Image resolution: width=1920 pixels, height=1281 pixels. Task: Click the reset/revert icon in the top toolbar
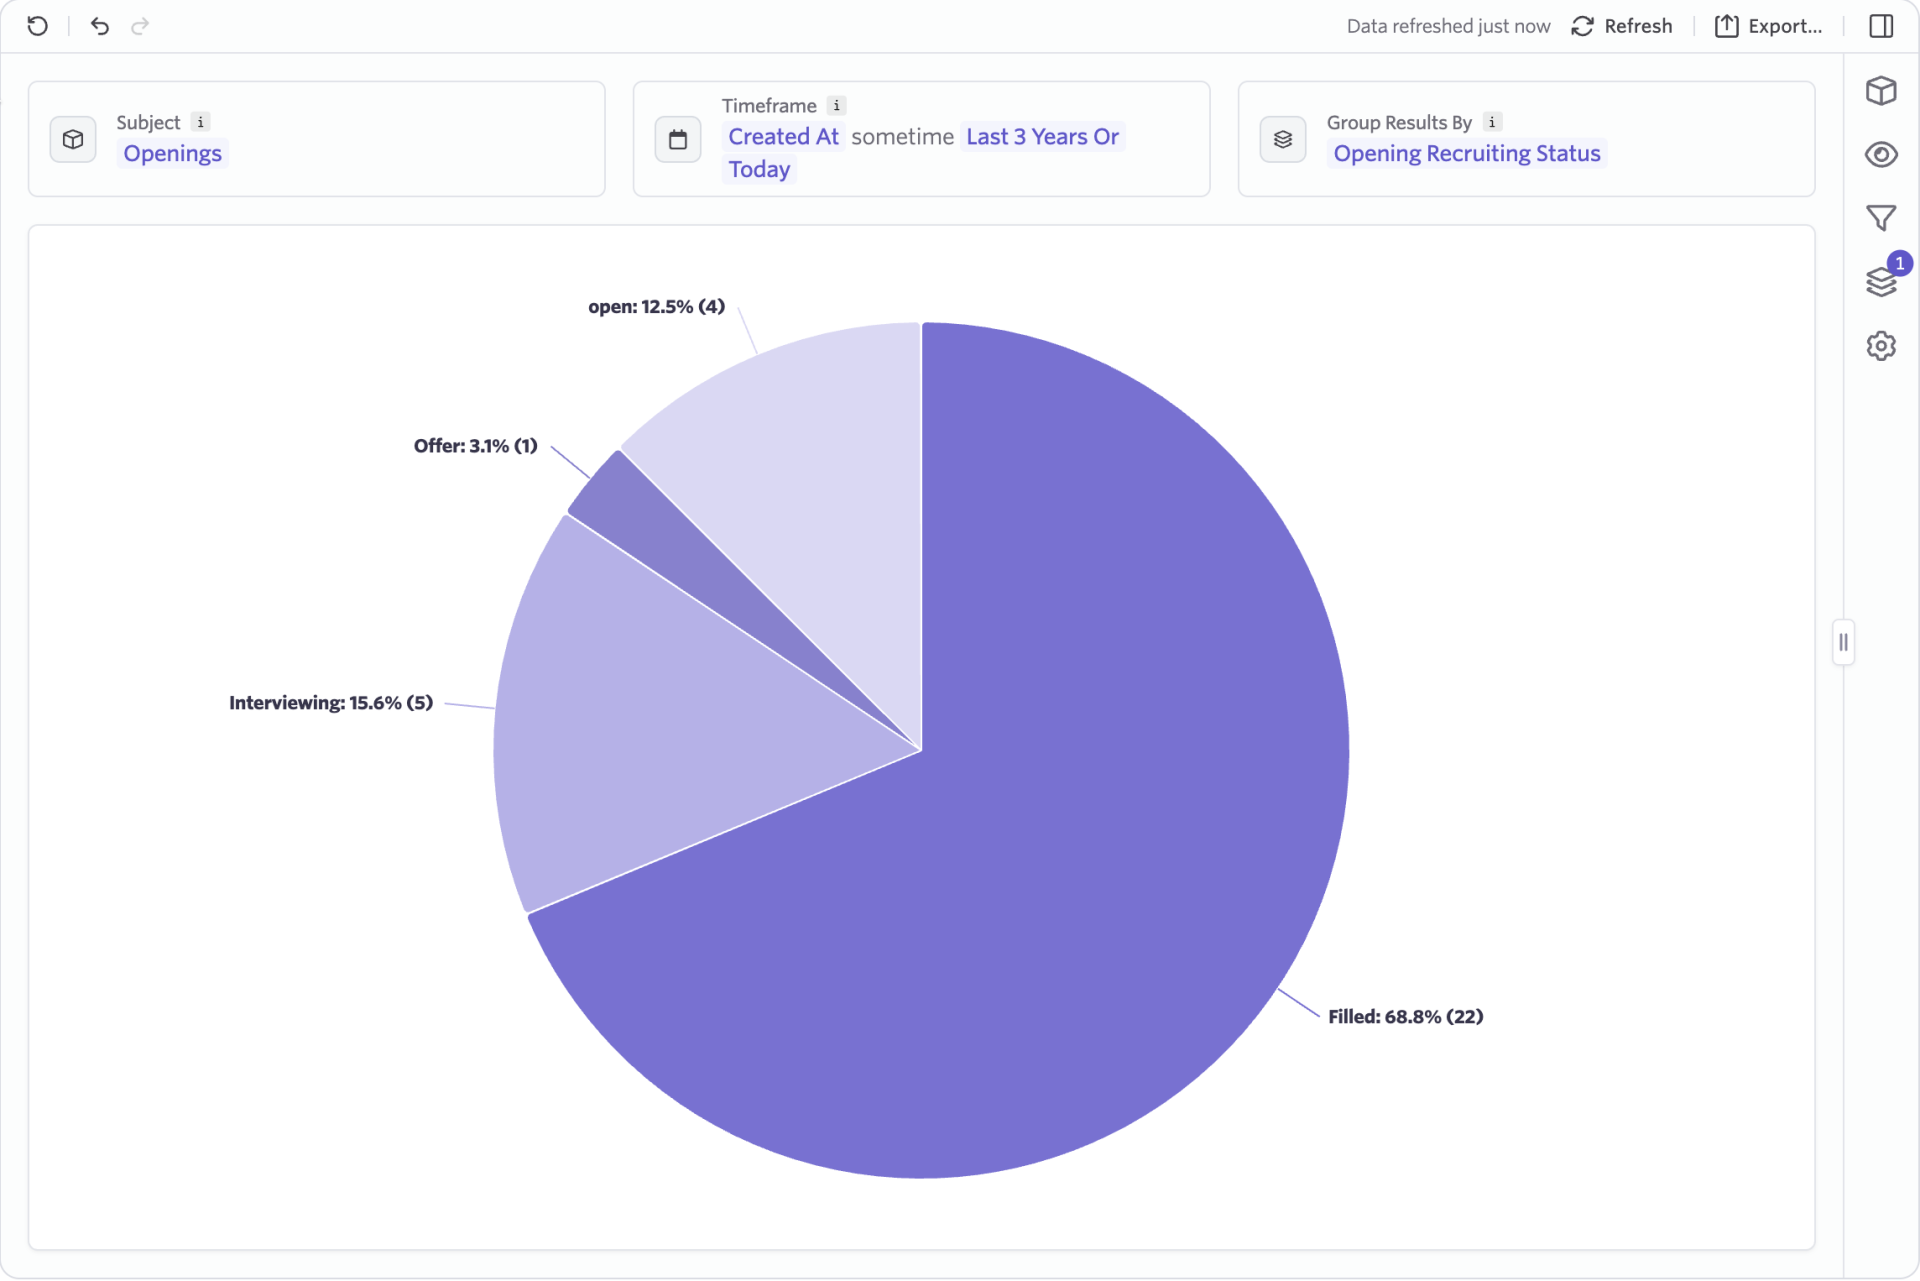(38, 26)
